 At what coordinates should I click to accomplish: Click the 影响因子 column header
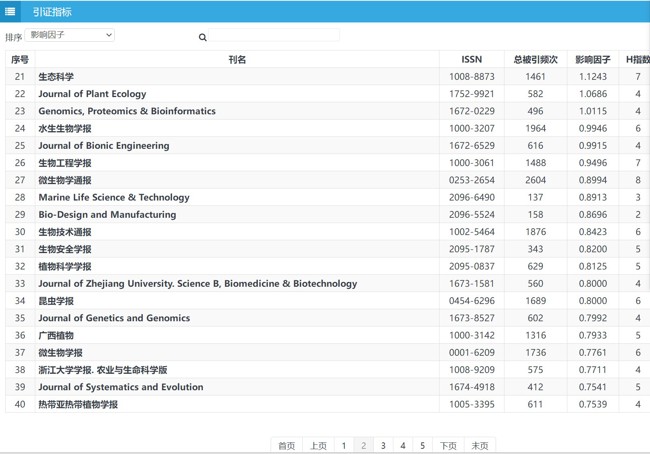(592, 59)
